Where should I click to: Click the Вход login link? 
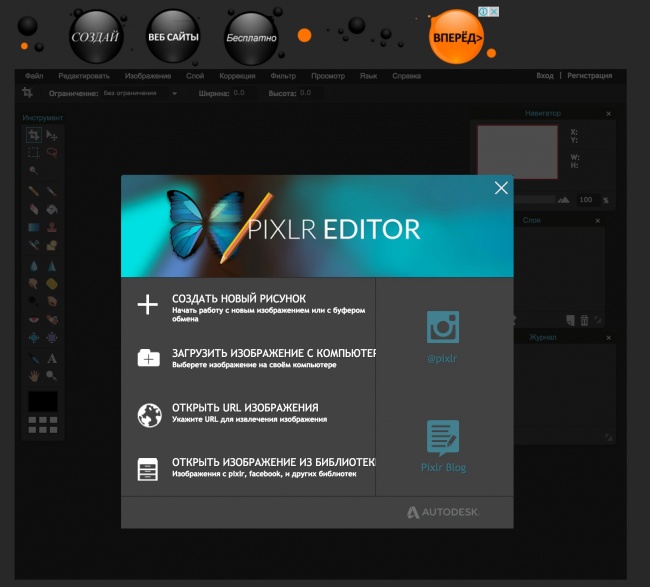tap(544, 76)
